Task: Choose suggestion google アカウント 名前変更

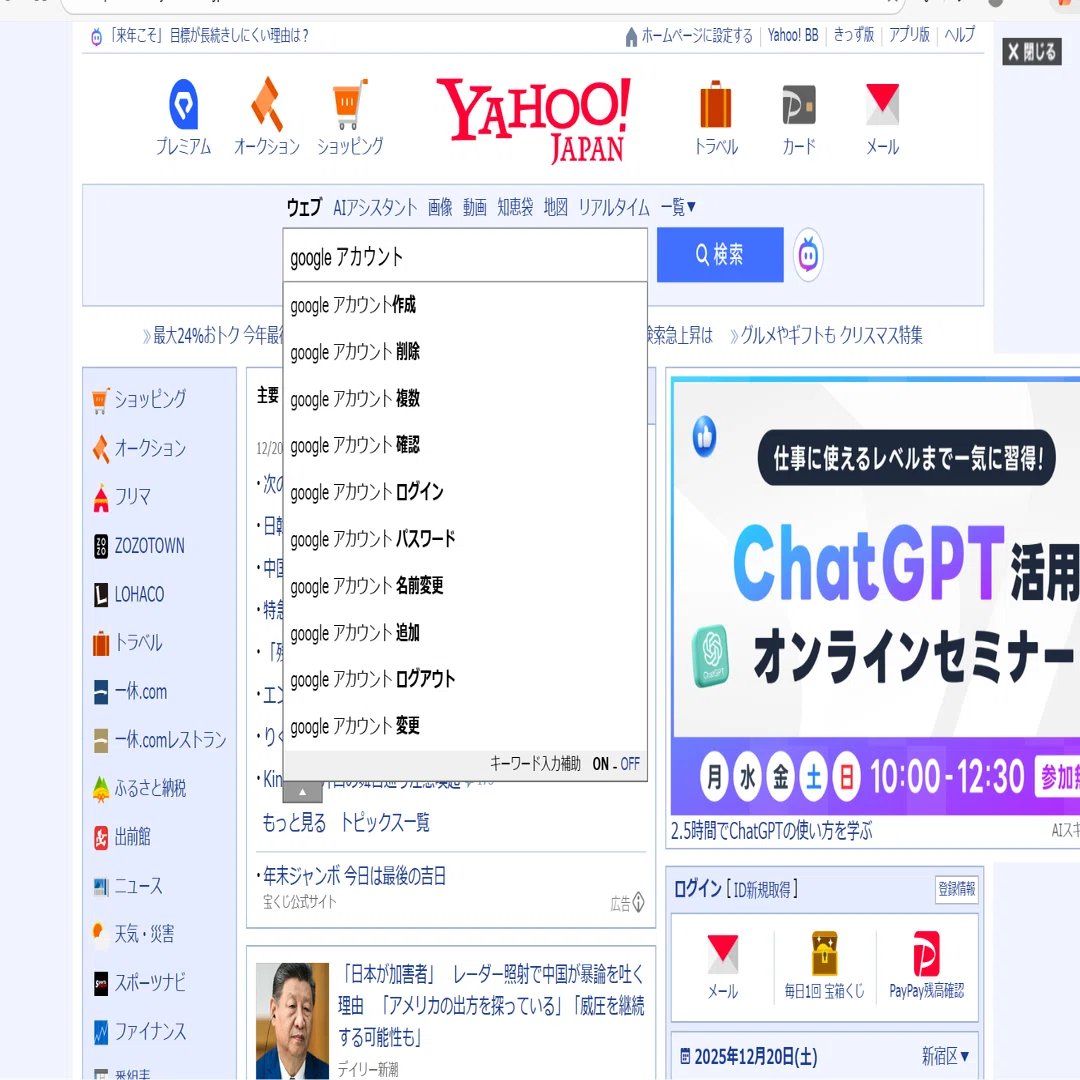Action: point(465,586)
